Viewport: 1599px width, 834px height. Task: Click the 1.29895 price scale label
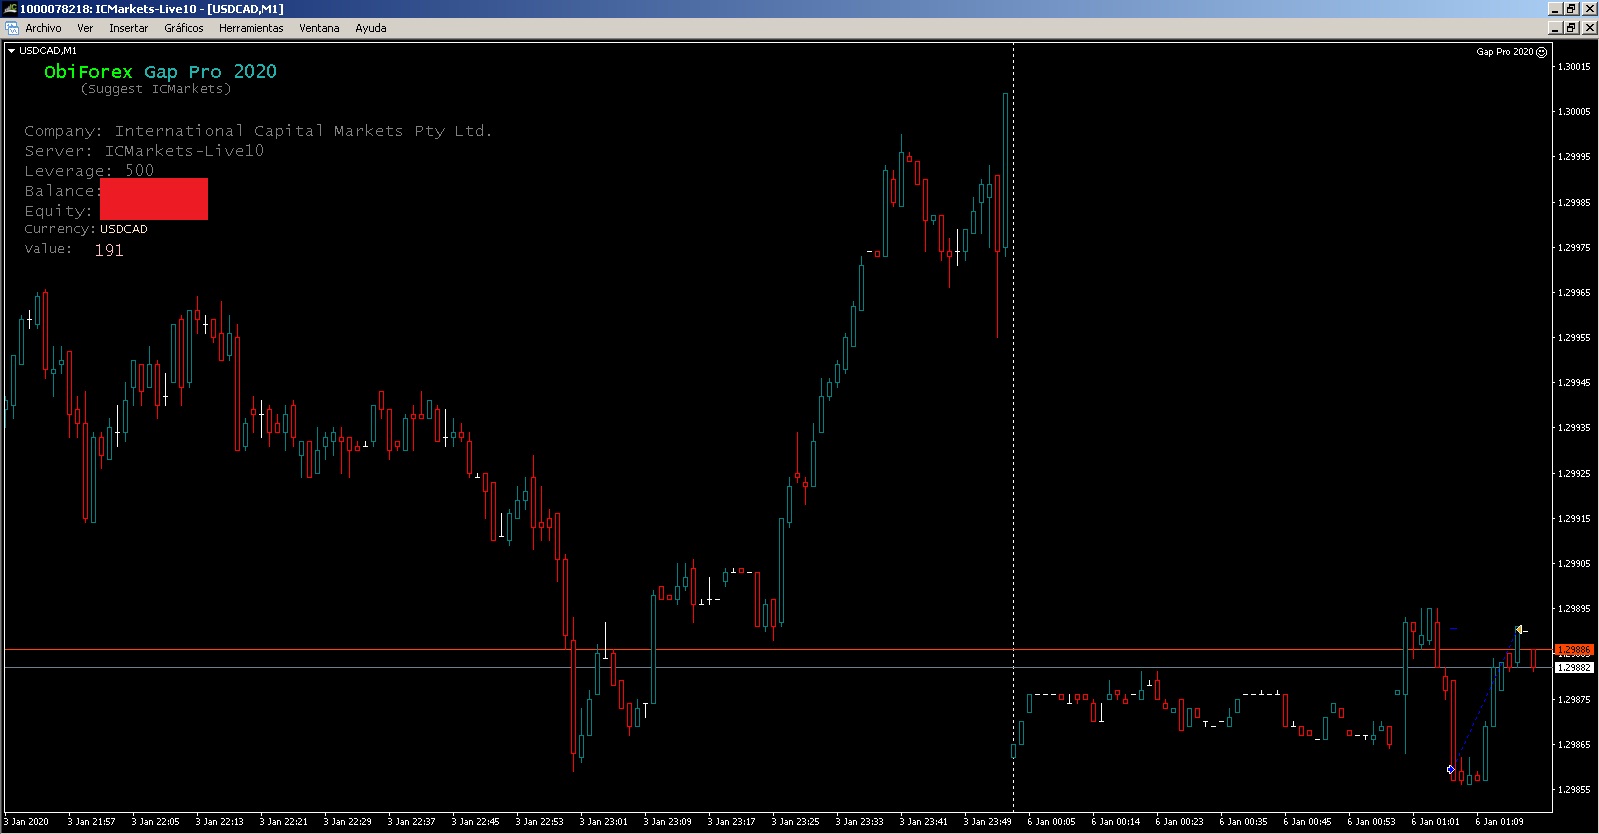pos(1574,609)
